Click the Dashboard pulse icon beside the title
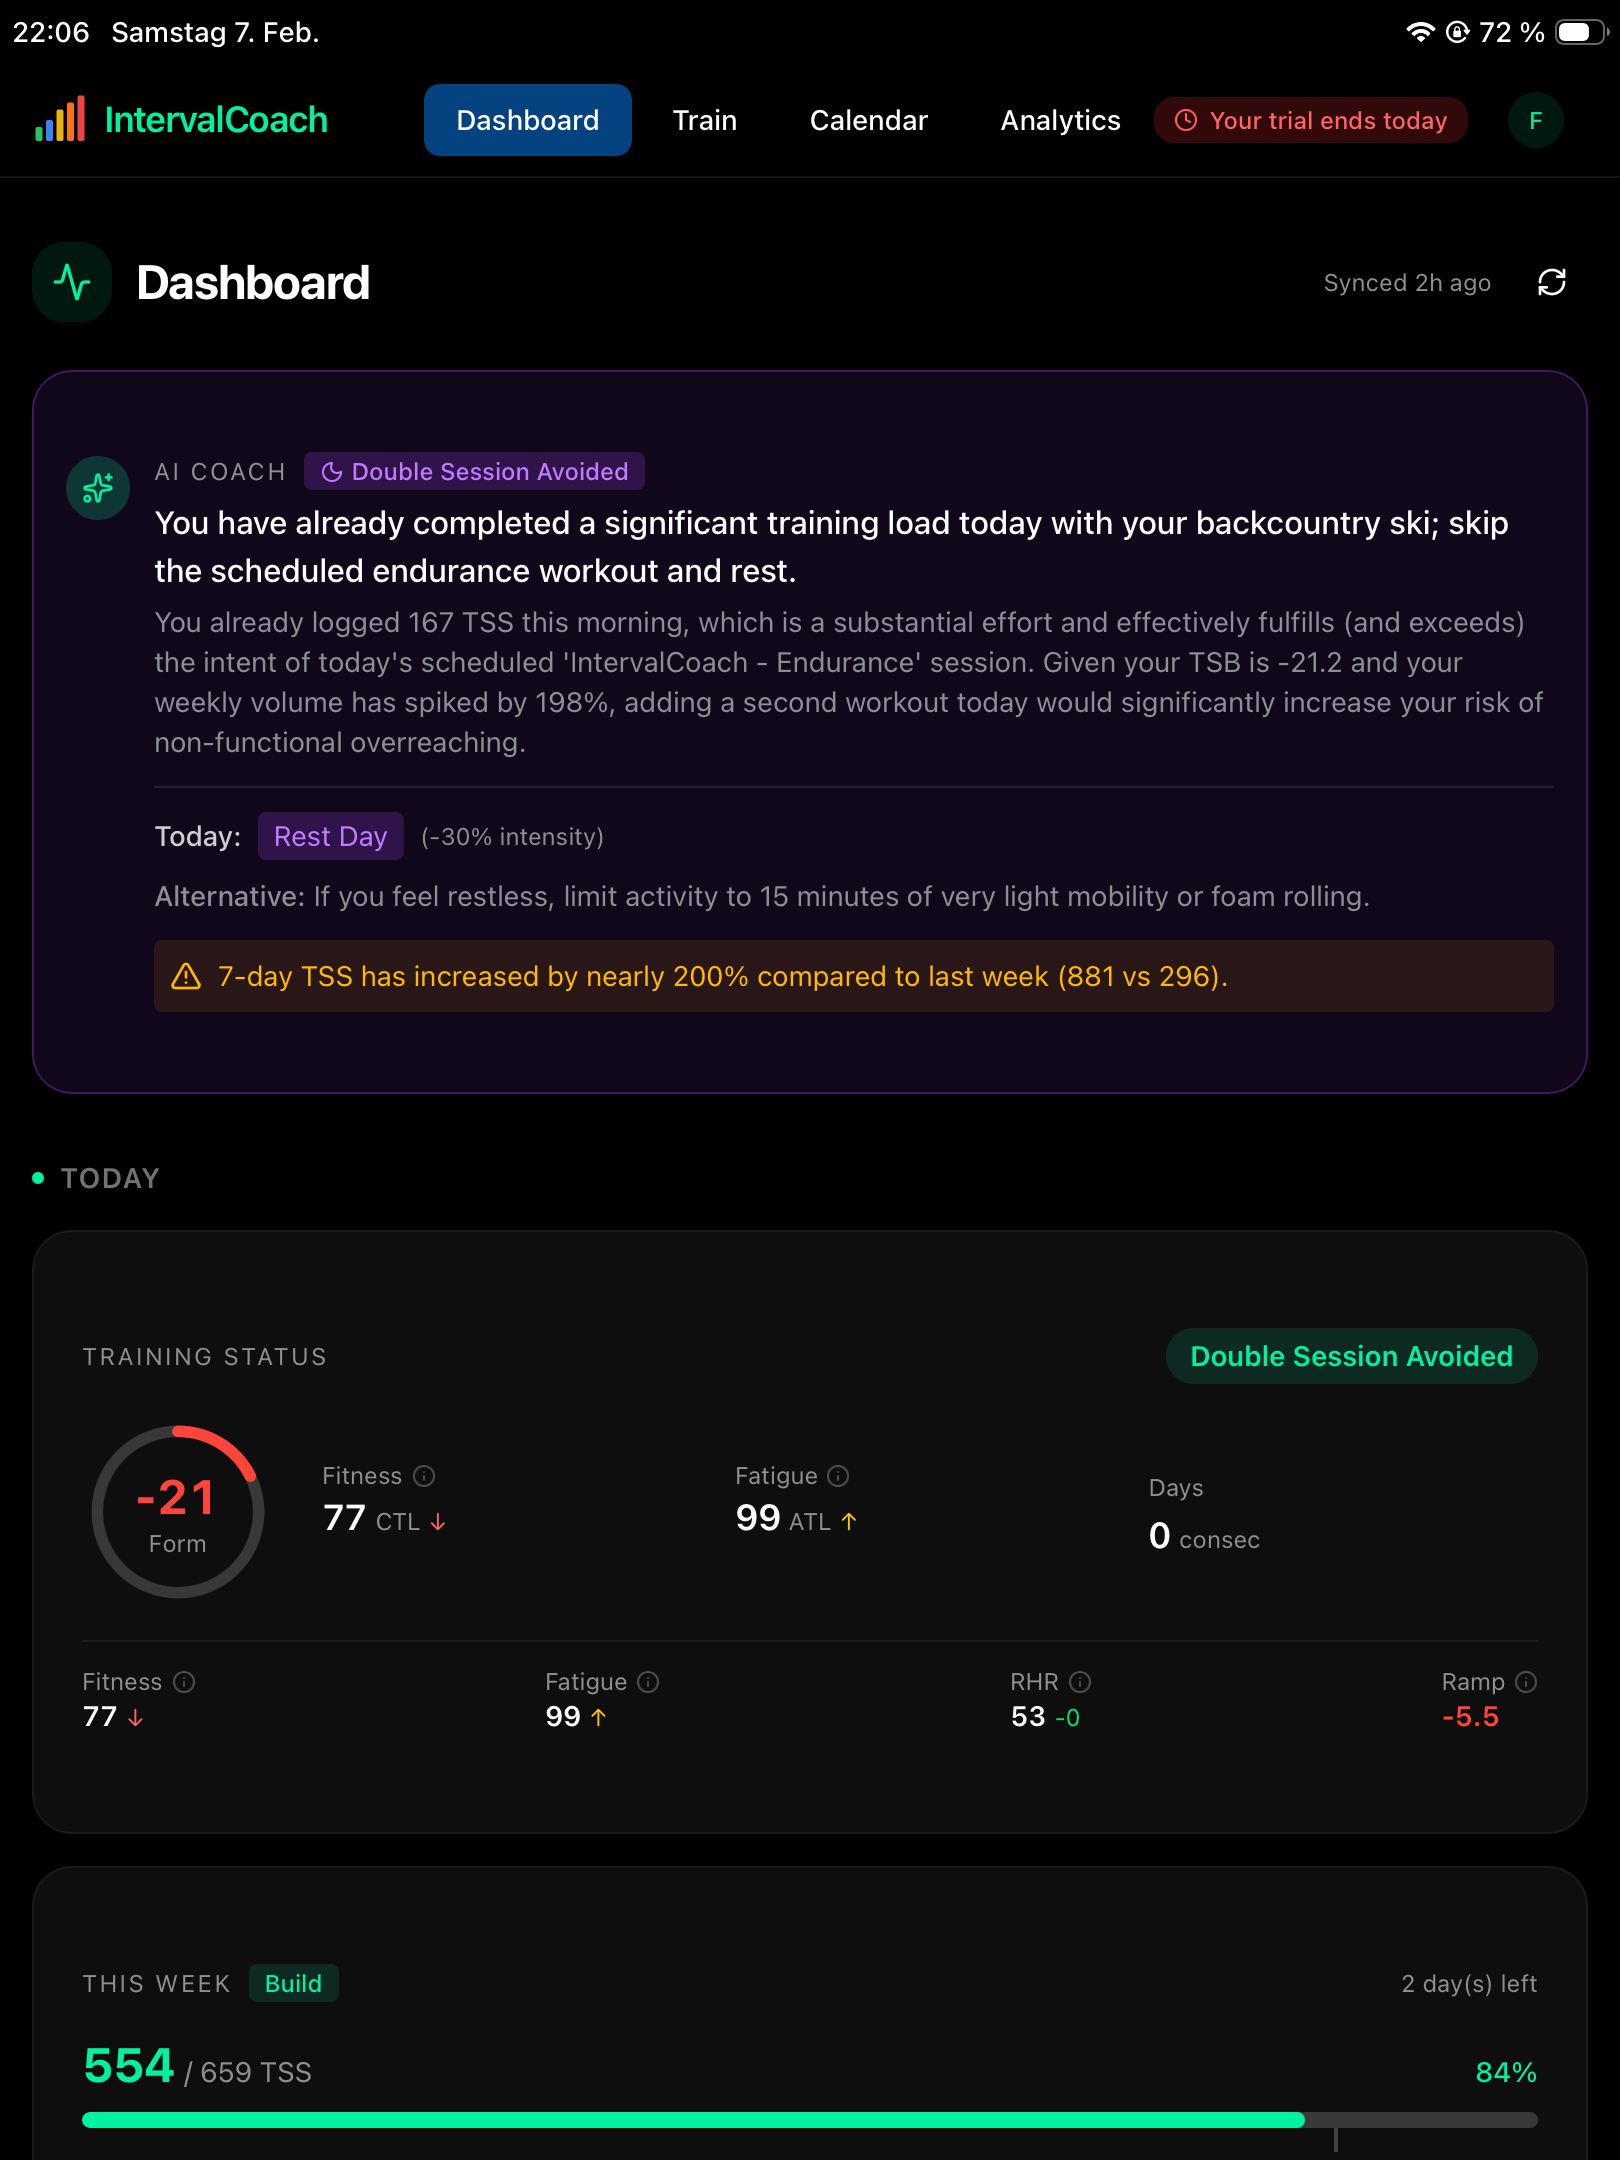This screenshot has height=2160, width=1620. 72,282
